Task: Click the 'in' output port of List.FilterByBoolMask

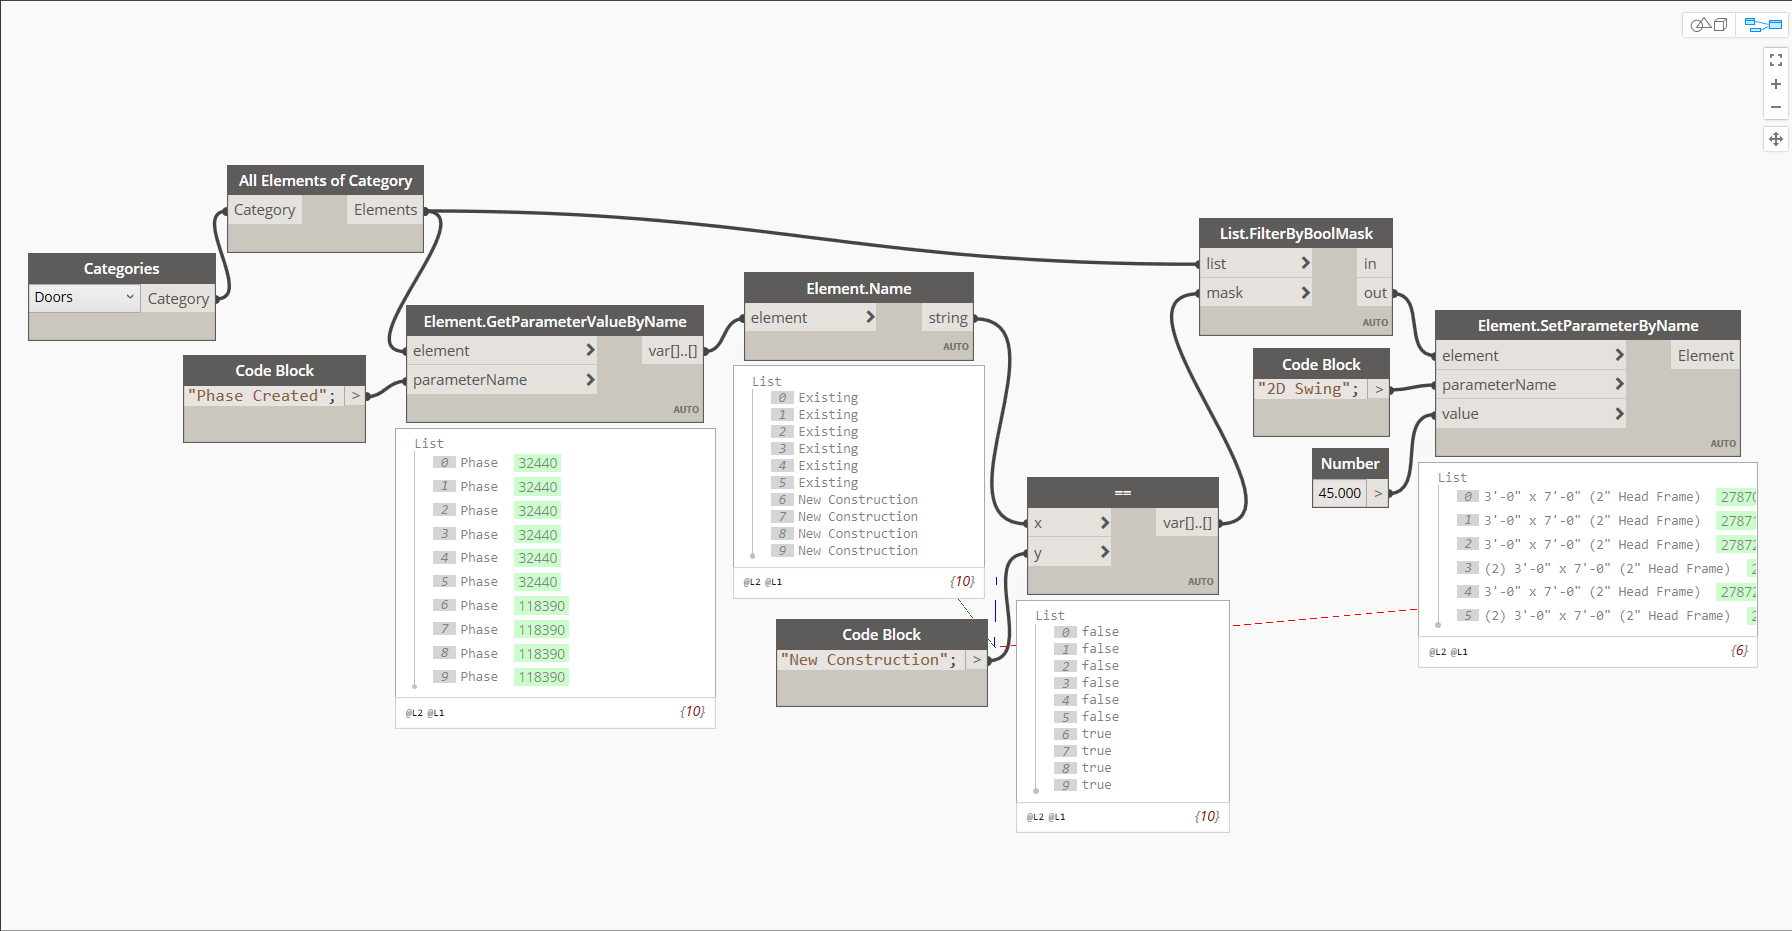Action: coord(1374,264)
